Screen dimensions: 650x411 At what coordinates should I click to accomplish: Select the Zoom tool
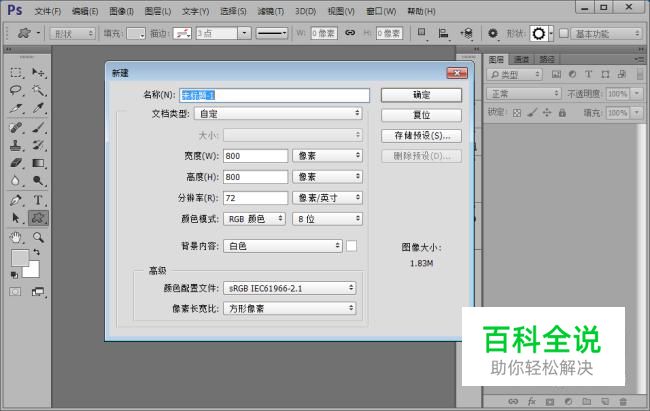point(38,237)
